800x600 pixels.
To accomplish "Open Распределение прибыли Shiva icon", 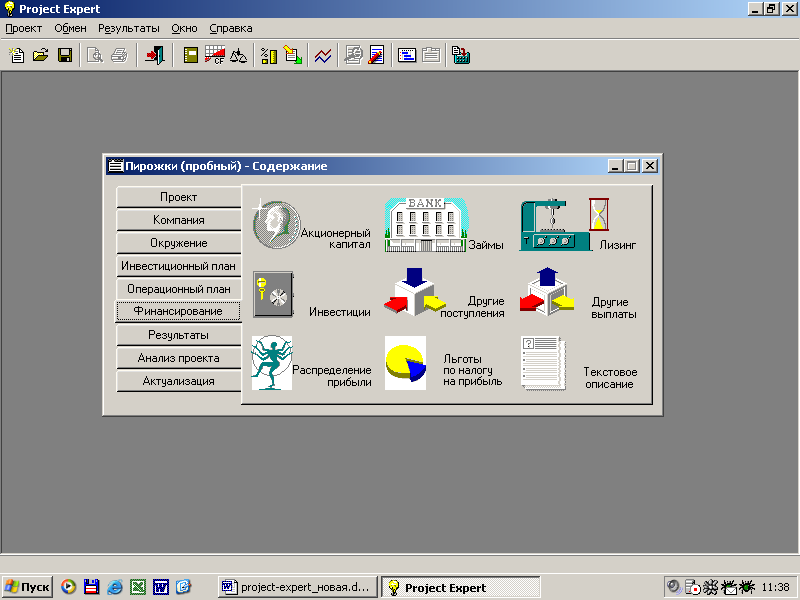I will coord(272,363).
